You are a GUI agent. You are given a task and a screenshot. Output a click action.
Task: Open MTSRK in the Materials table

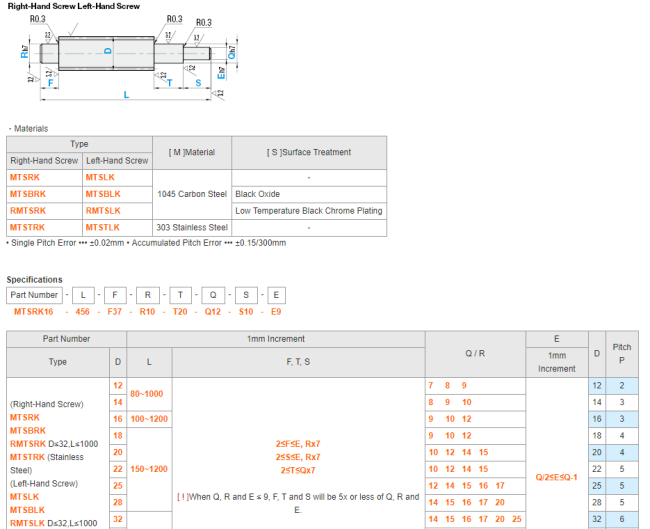tap(25, 177)
